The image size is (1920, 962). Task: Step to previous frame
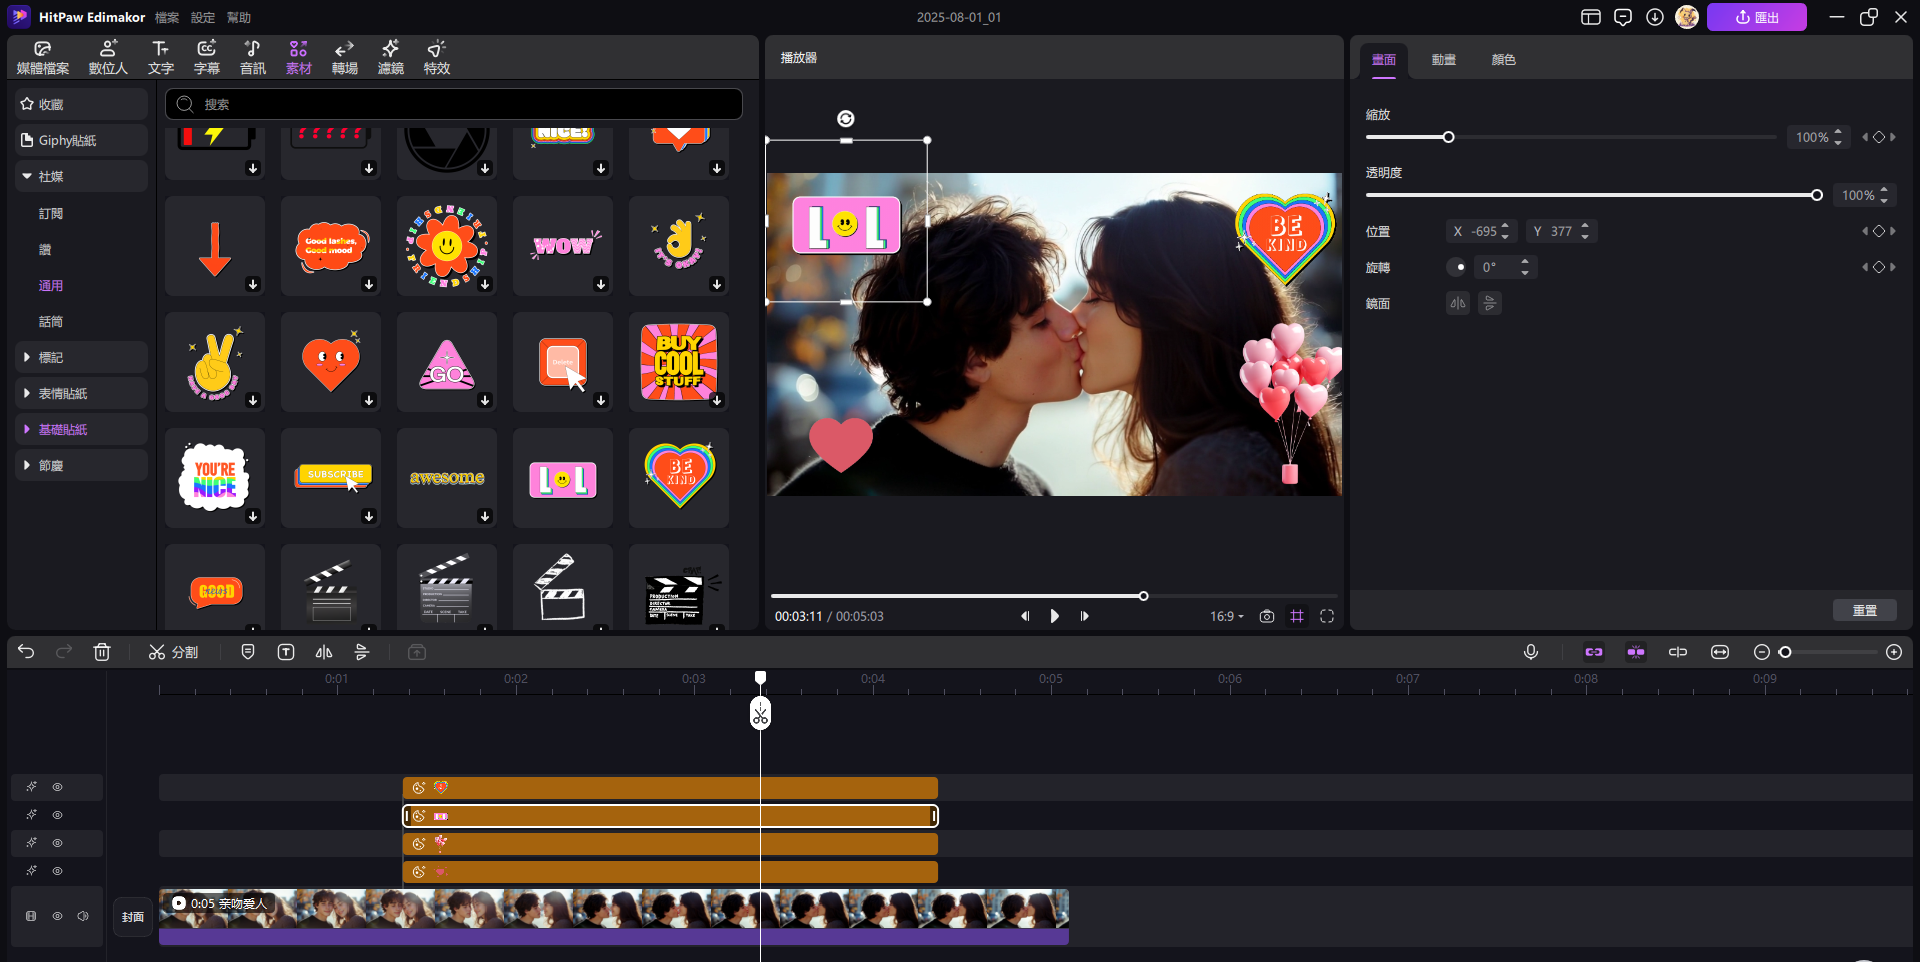[1025, 616]
